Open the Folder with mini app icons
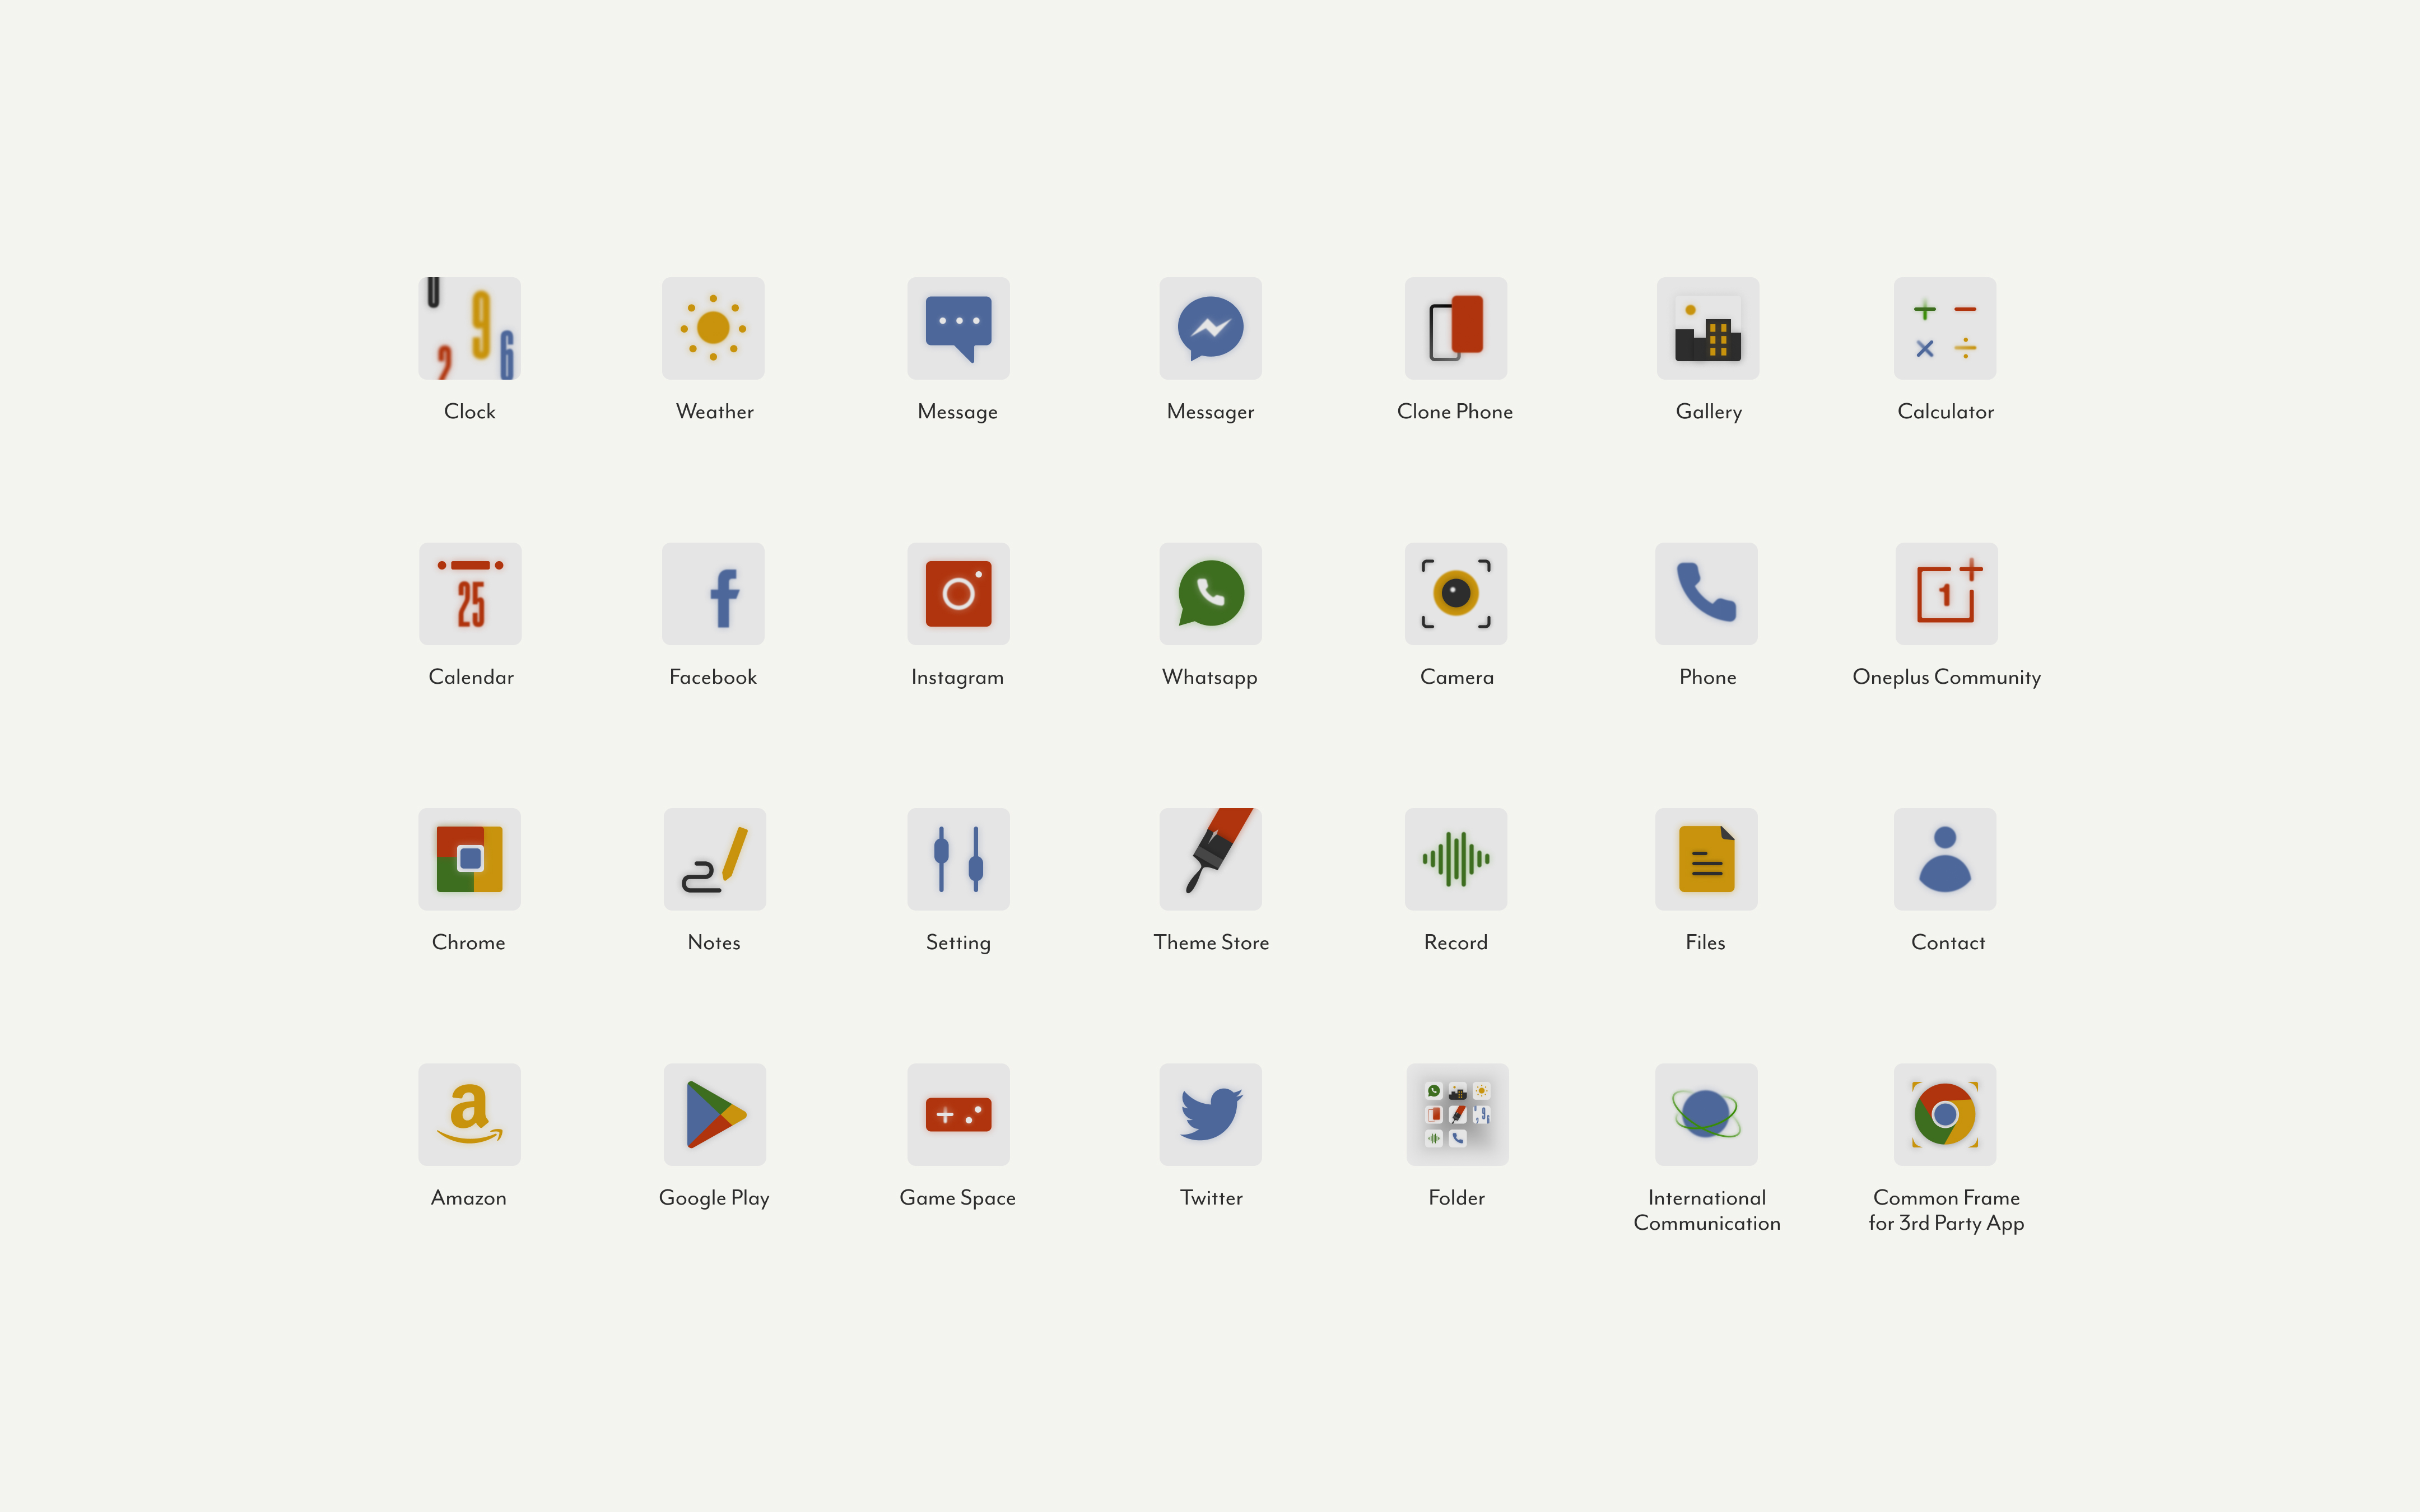The width and height of the screenshot is (2420, 1512). (1457, 1114)
